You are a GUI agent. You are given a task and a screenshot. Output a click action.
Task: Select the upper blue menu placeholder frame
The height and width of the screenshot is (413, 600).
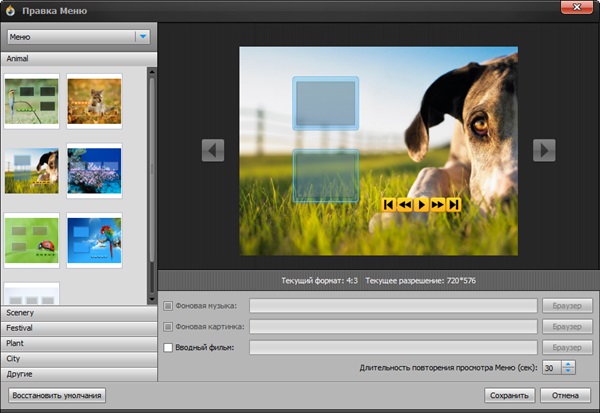coord(325,103)
